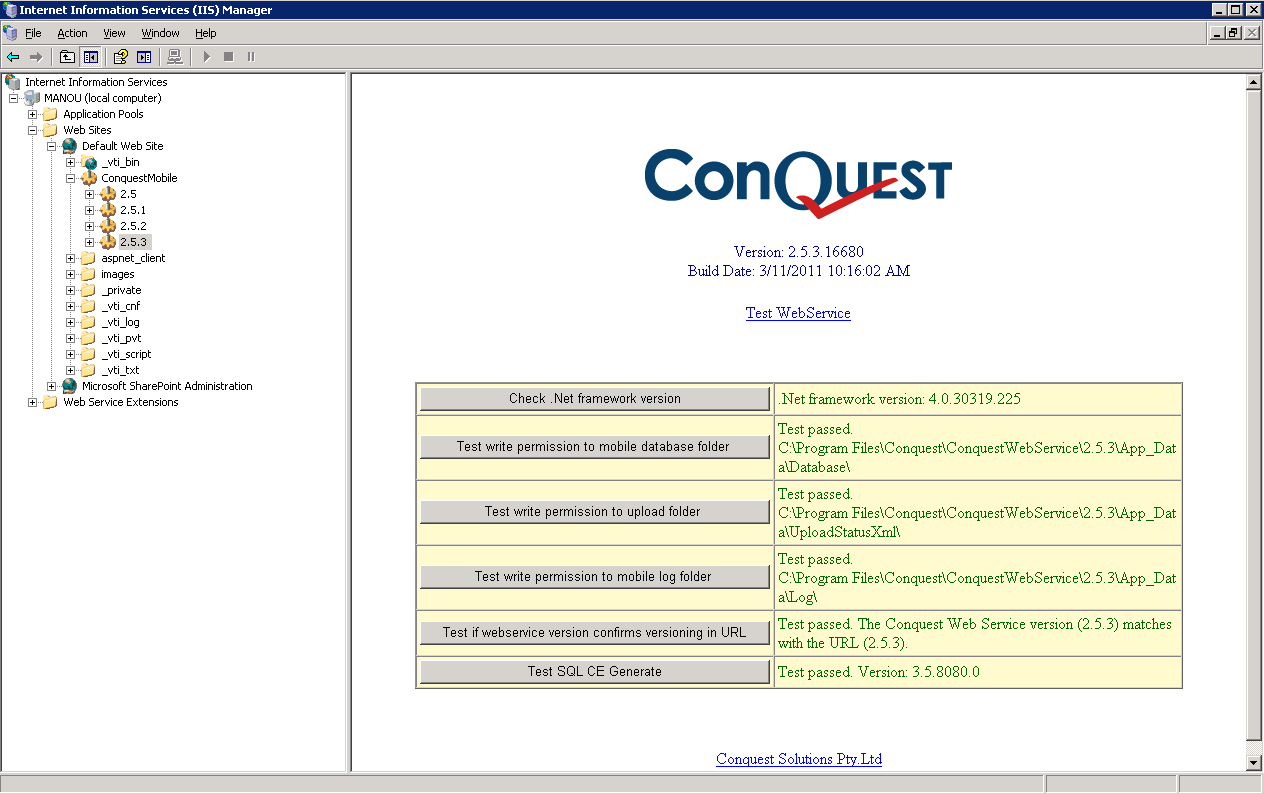1264x794 pixels.
Task: Click the Test SQL CE Generate button
Action: click(595, 672)
